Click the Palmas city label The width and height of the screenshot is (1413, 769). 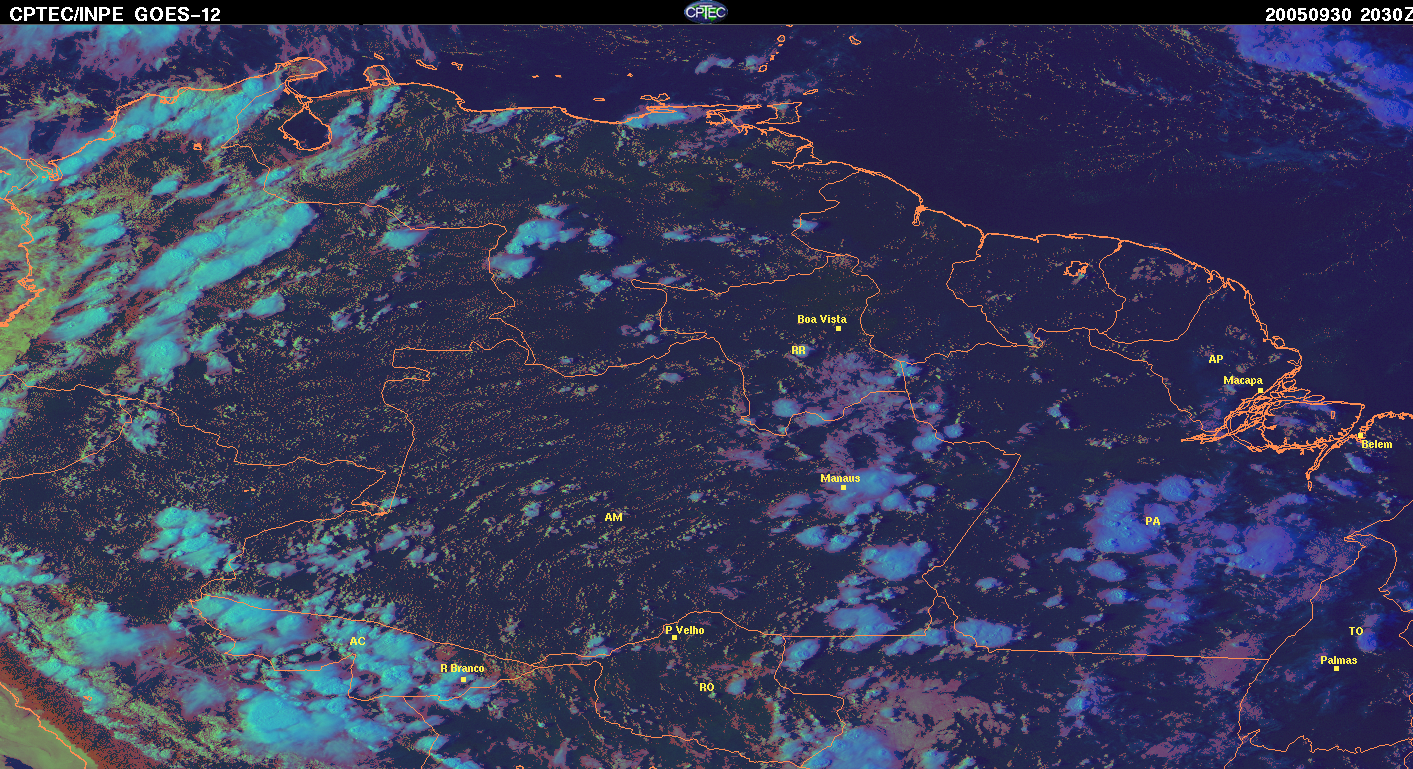[x=1338, y=660]
